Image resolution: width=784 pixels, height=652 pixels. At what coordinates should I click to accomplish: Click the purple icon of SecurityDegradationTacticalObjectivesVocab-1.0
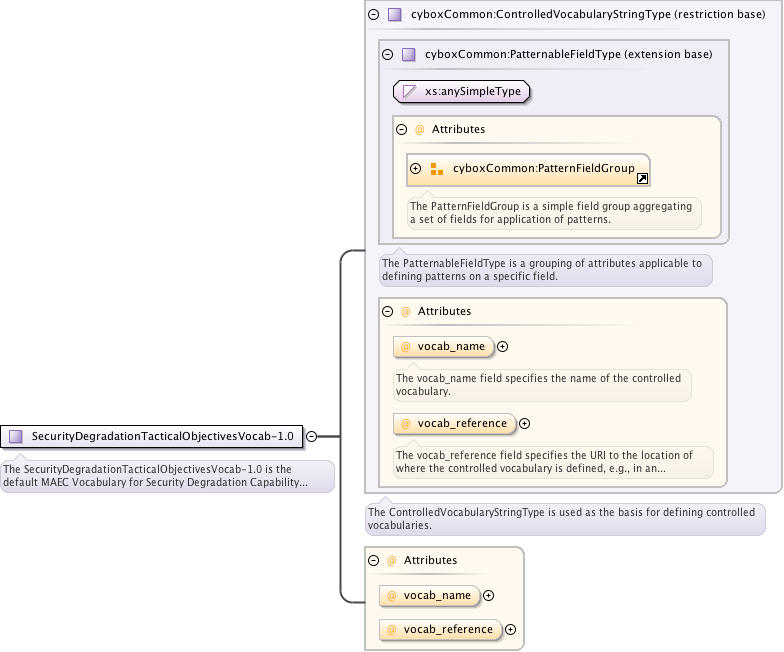pyautogui.click(x=16, y=436)
